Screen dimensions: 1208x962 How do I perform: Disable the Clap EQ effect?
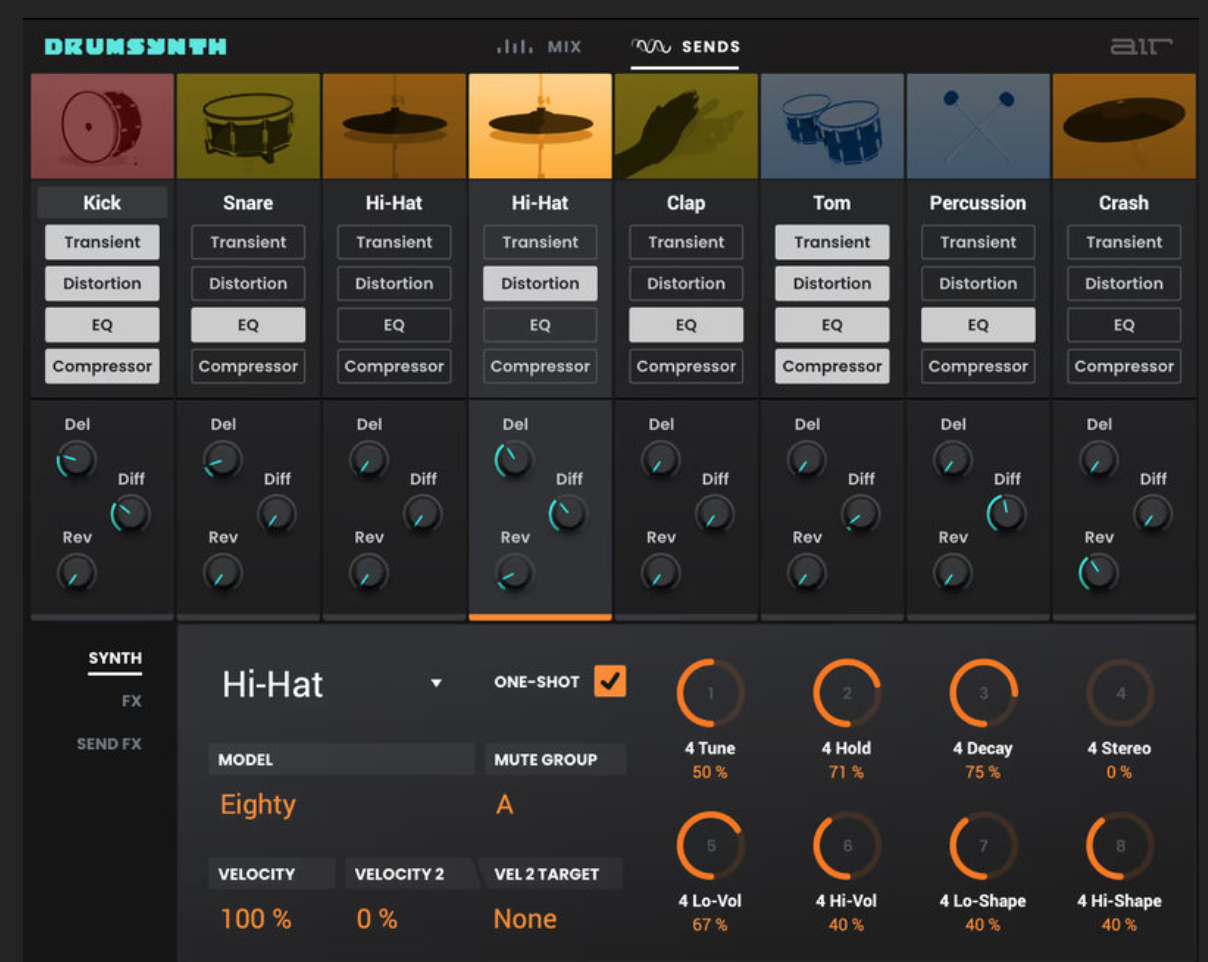click(x=686, y=325)
